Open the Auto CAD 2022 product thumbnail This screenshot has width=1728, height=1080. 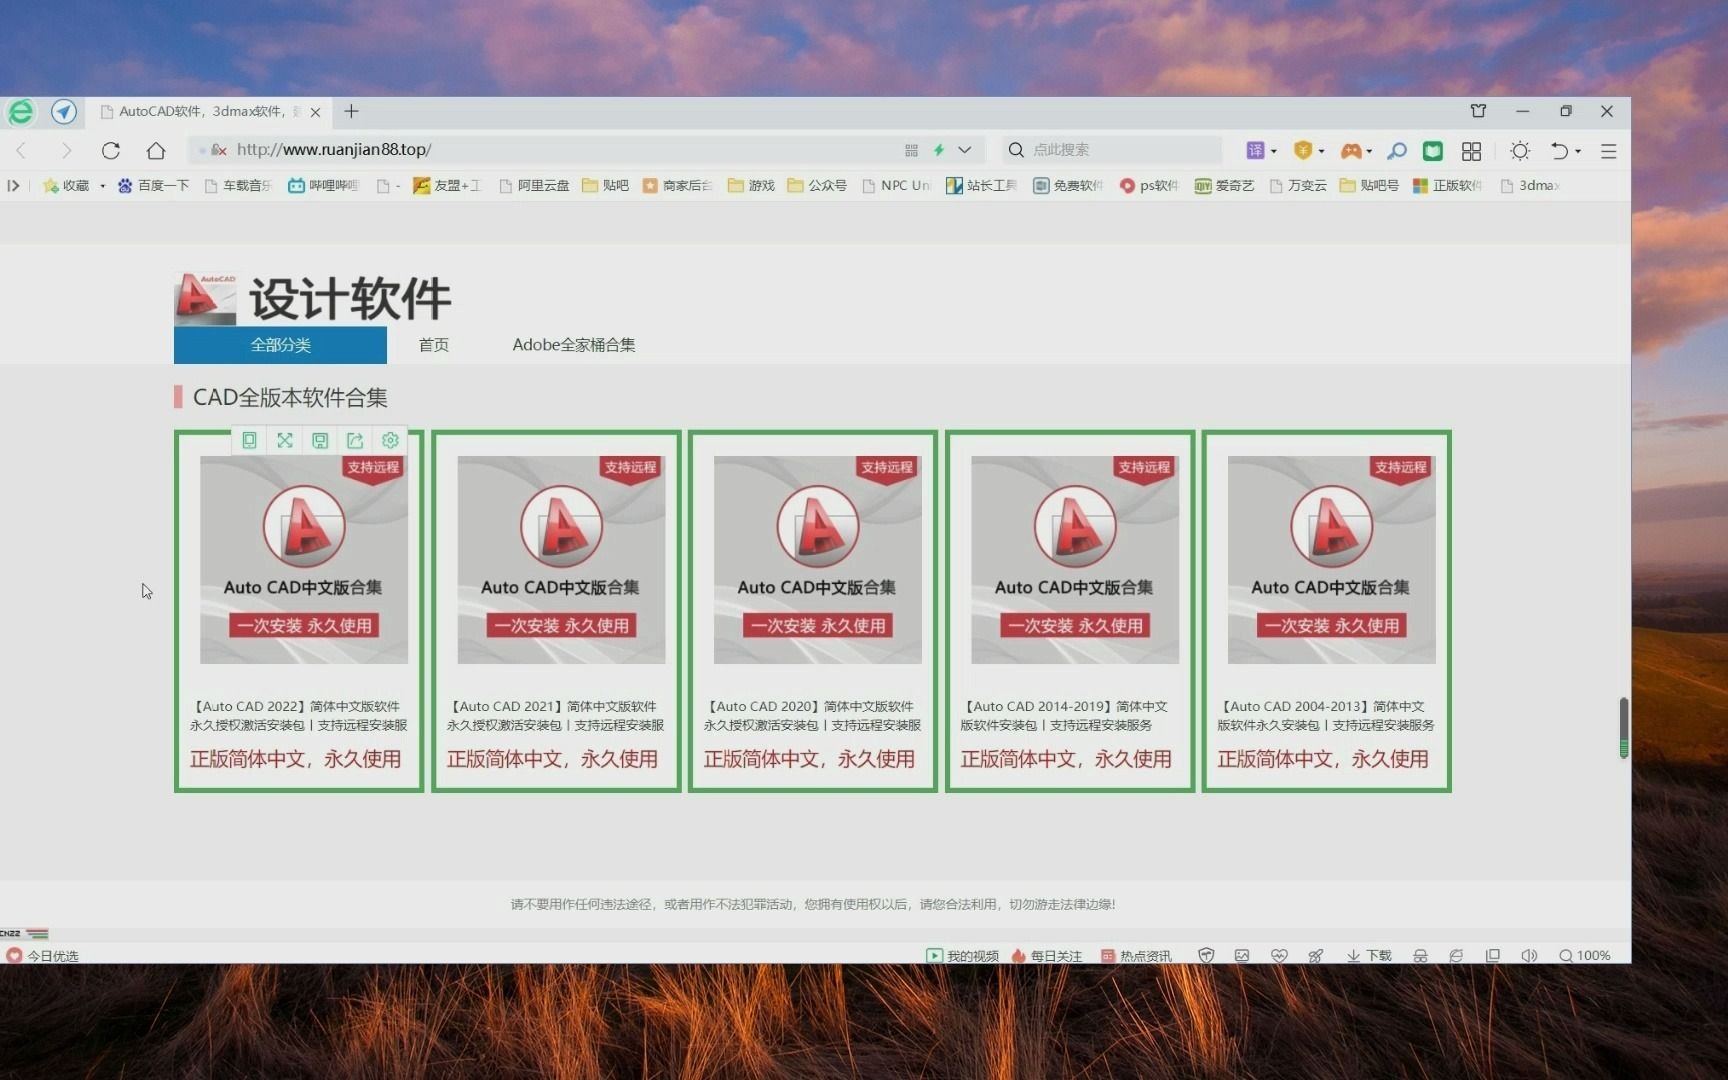pos(304,560)
